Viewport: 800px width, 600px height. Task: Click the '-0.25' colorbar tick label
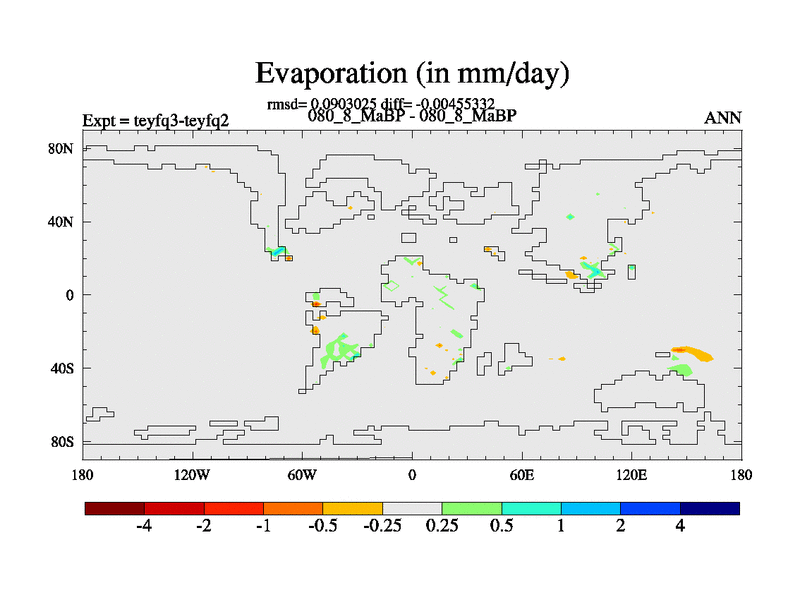point(383,527)
